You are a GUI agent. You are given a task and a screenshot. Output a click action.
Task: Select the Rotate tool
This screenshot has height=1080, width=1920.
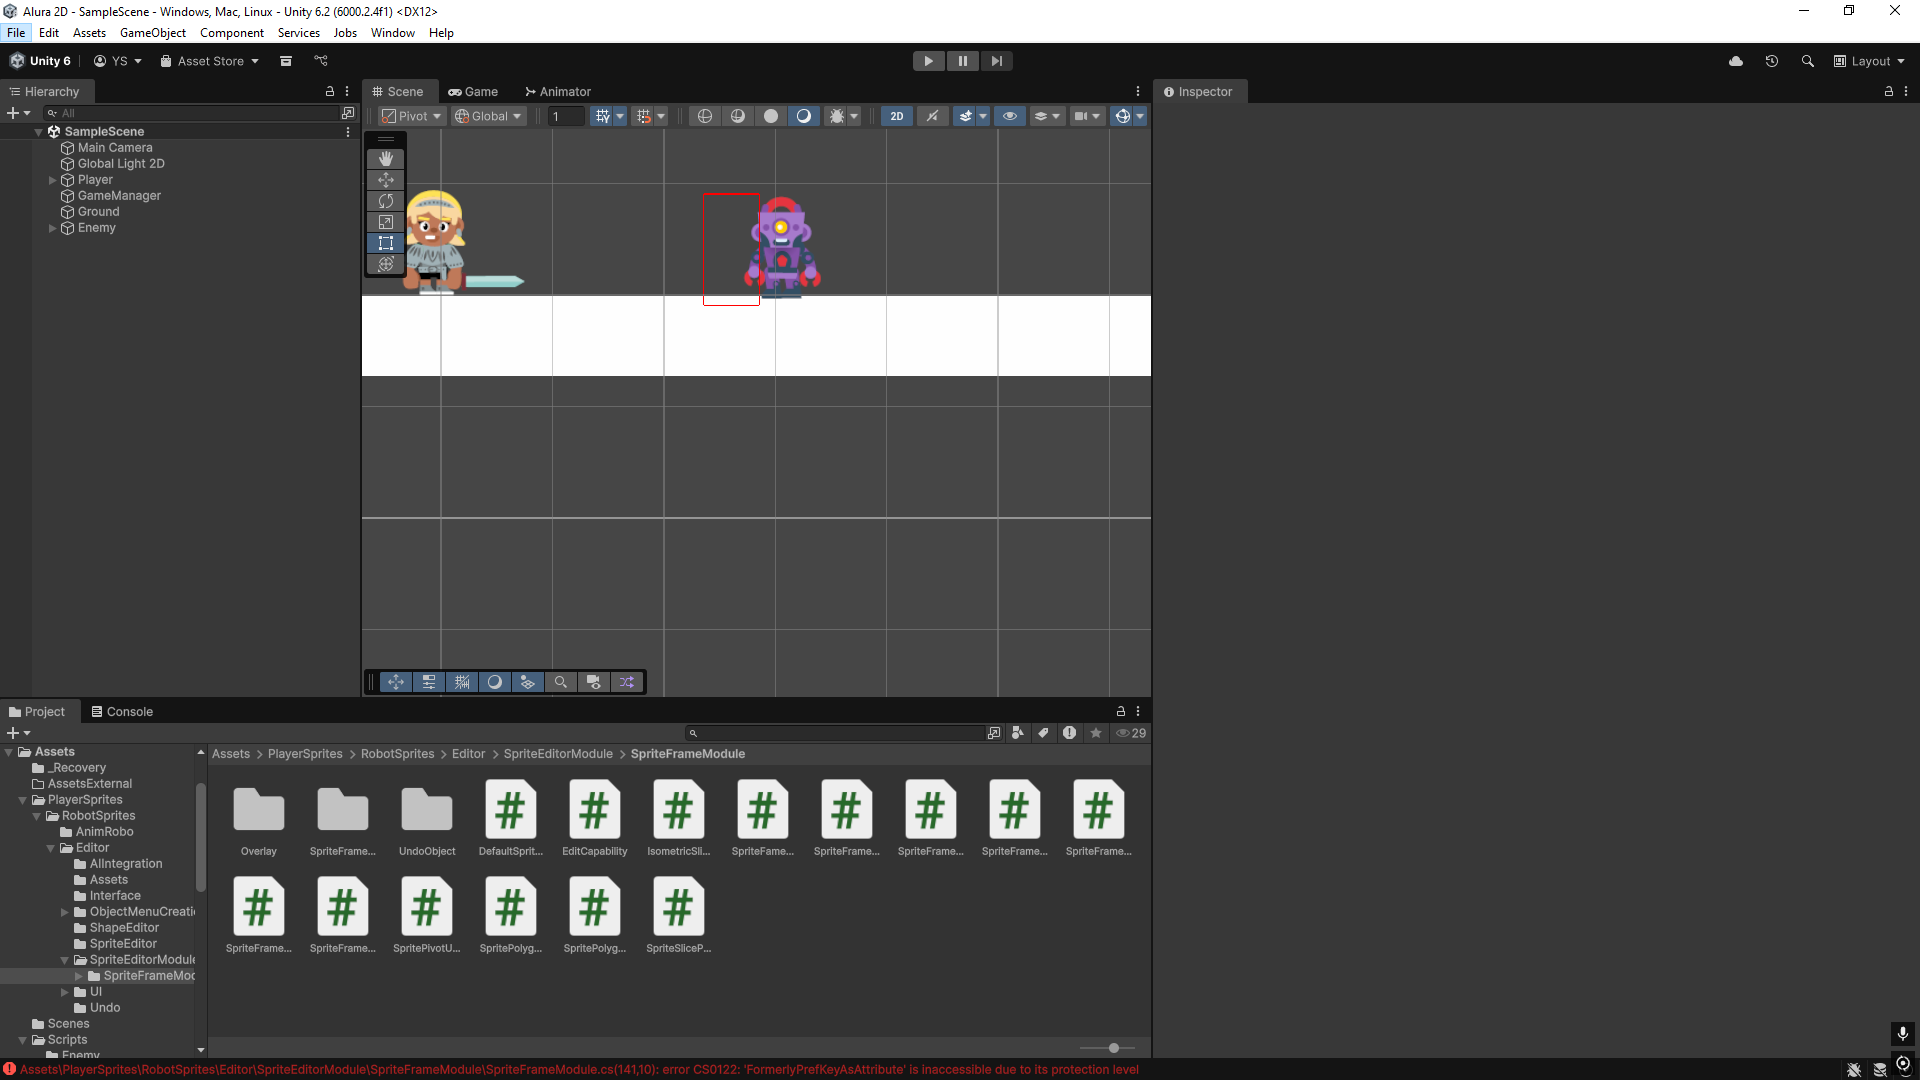point(386,201)
